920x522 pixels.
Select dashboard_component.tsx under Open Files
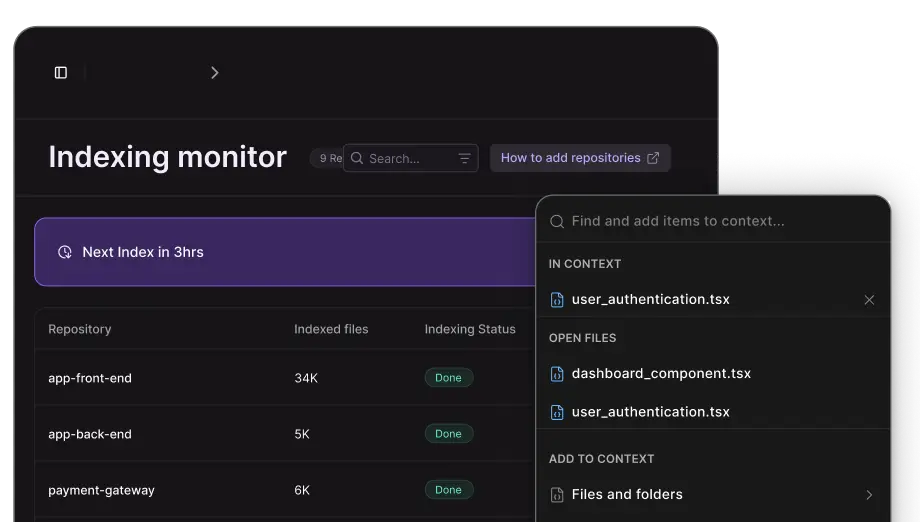661,374
